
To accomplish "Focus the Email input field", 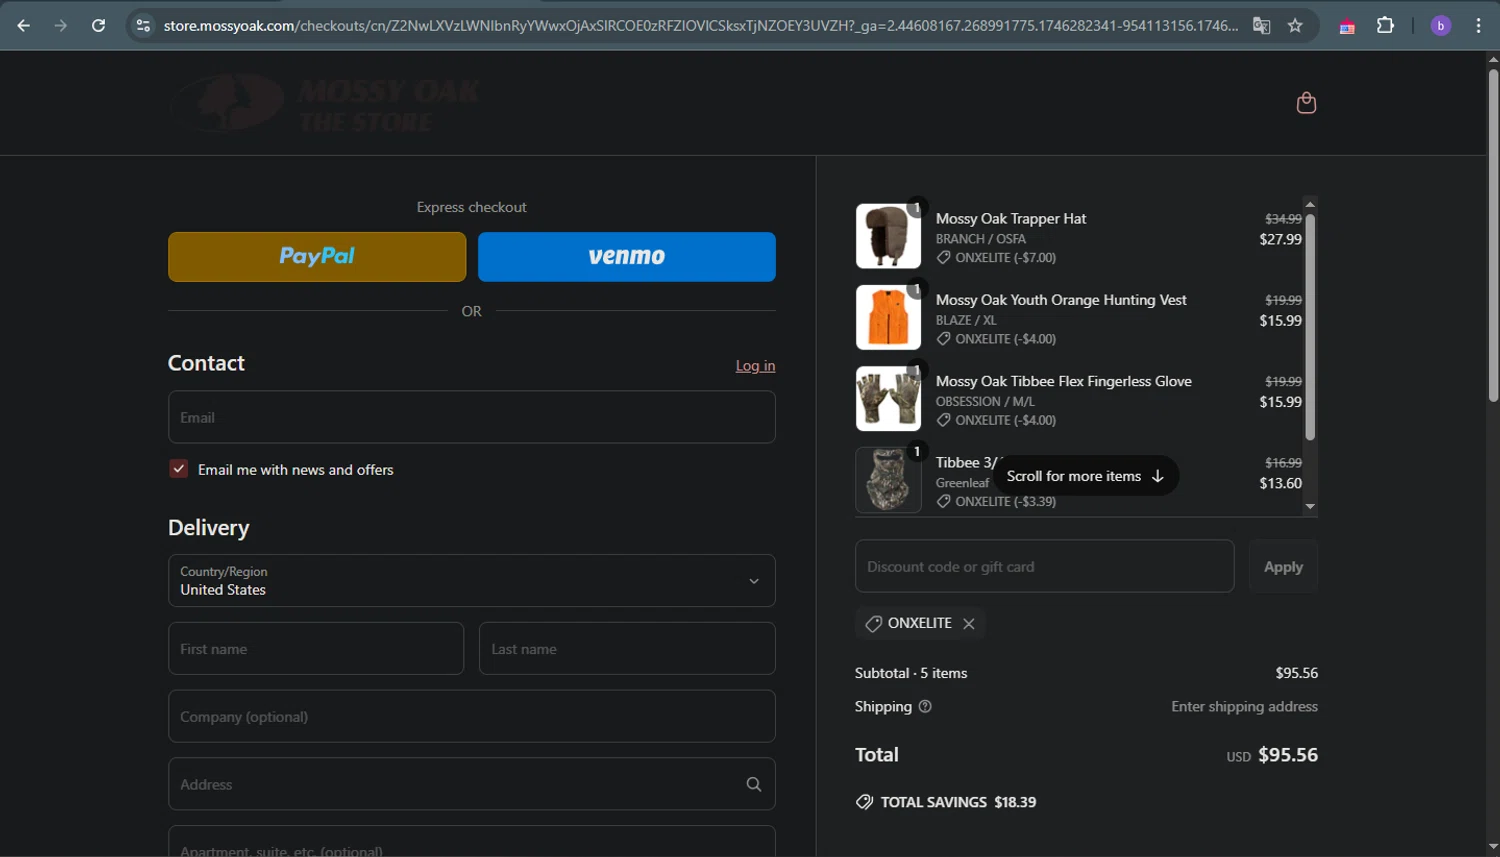I will (x=472, y=417).
